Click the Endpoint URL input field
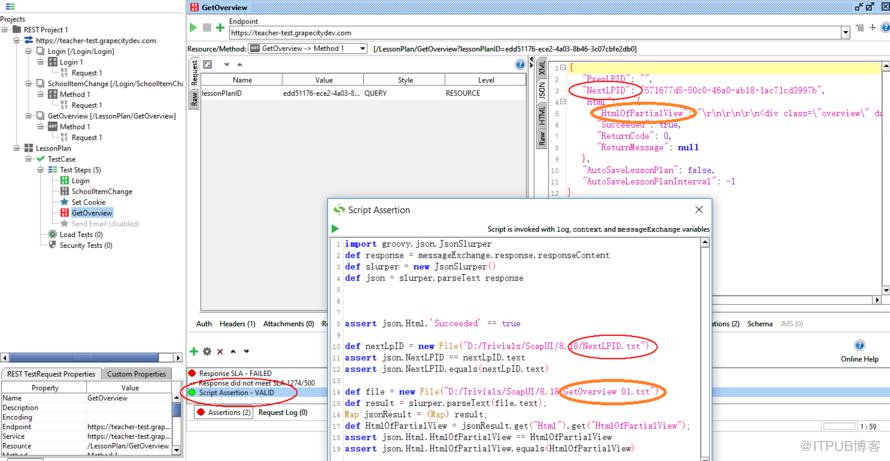This screenshot has width=890, height=461. coord(535,33)
